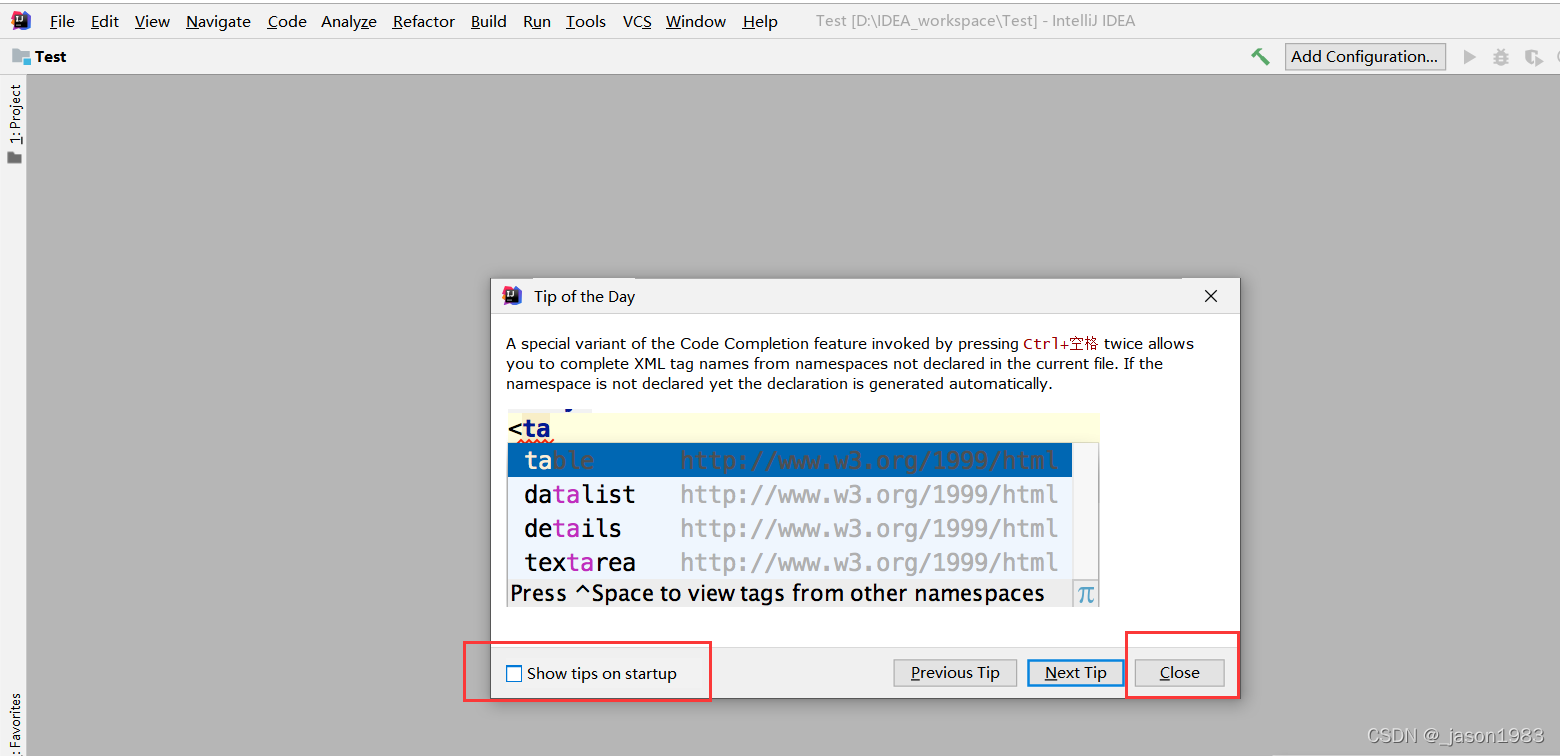Screen dimensions: 1560x756
Task: Select the 'table' completion suggestion
Action: pos(790,461)
